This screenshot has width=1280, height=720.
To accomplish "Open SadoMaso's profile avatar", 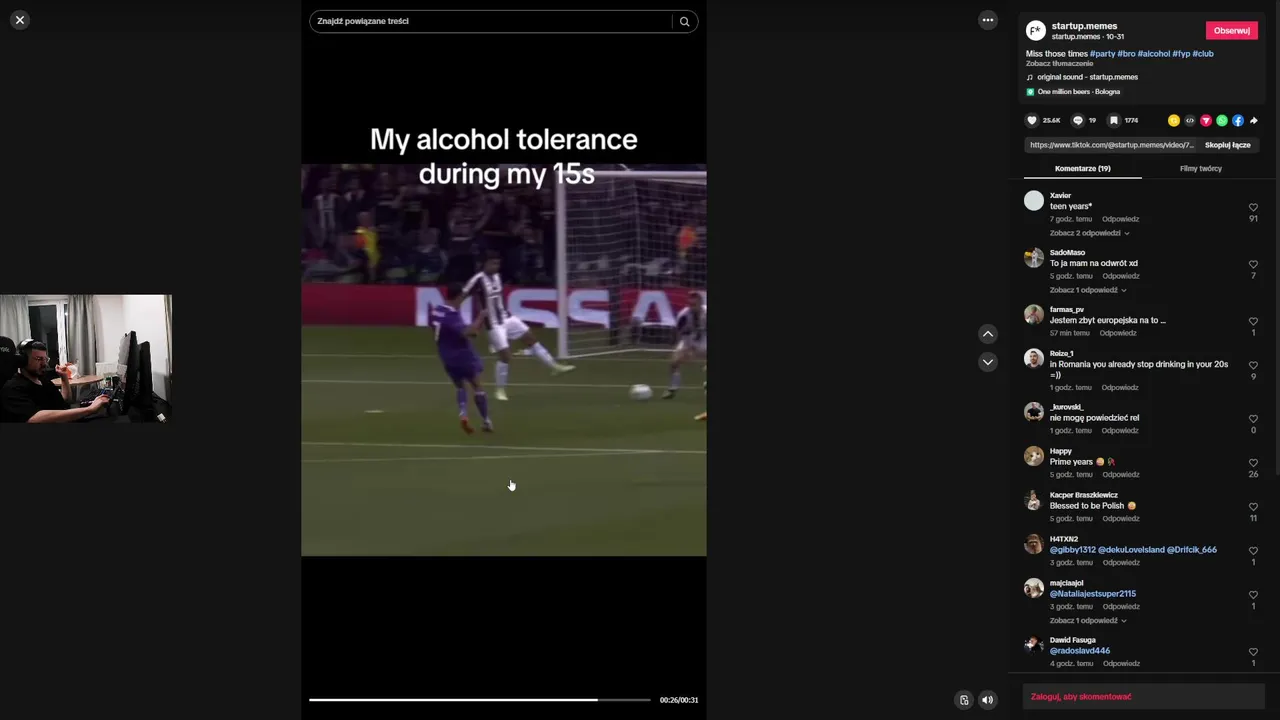I will (1034, 257).
